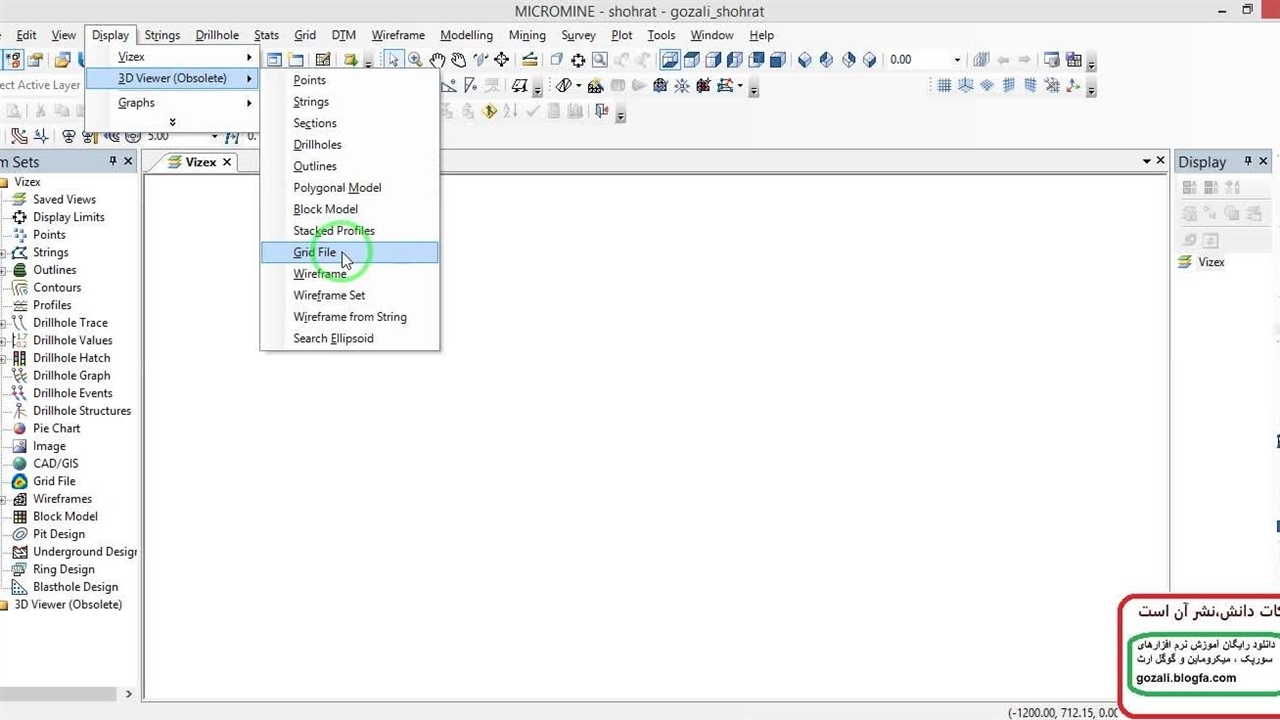Select Grid File in the 3D Viewer submenu
The width and height of the screenshot is (1280, 720).
[315, 253]
